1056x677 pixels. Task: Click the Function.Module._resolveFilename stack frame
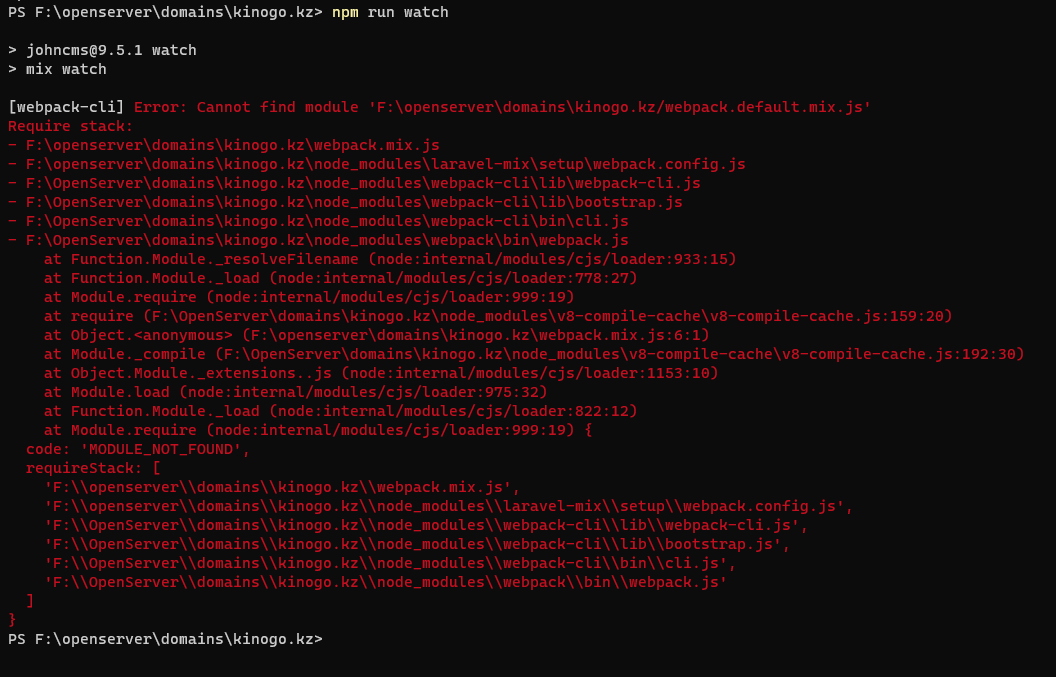tap(390, 259)
